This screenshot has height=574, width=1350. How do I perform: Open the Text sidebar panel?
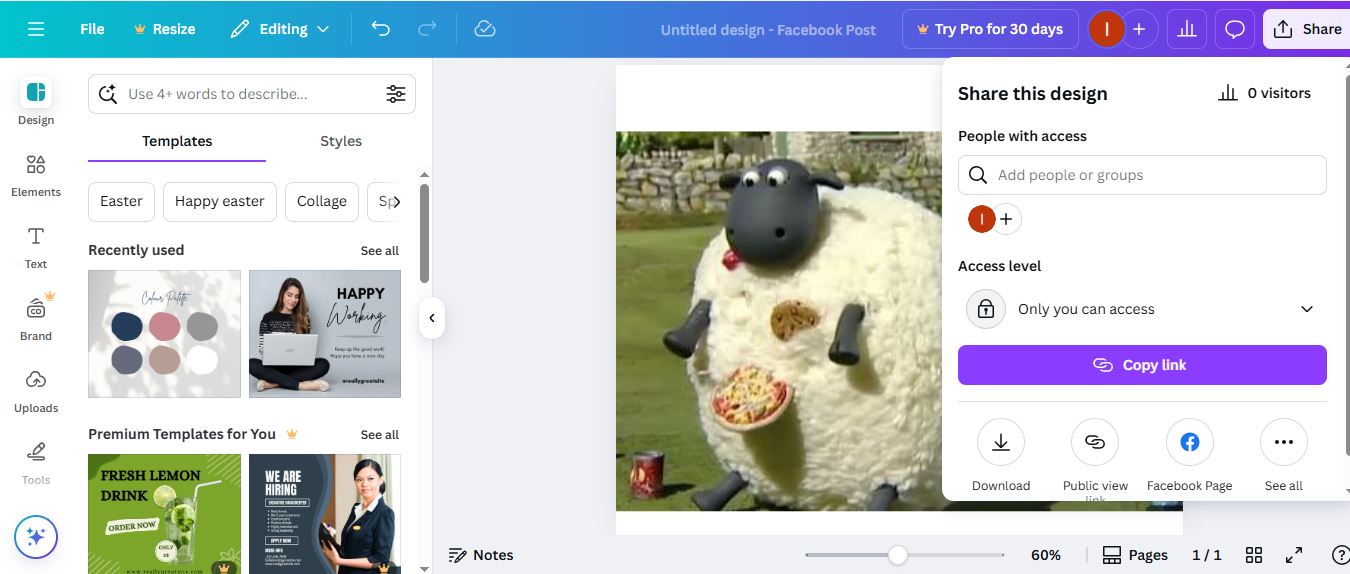coord(36,247)
